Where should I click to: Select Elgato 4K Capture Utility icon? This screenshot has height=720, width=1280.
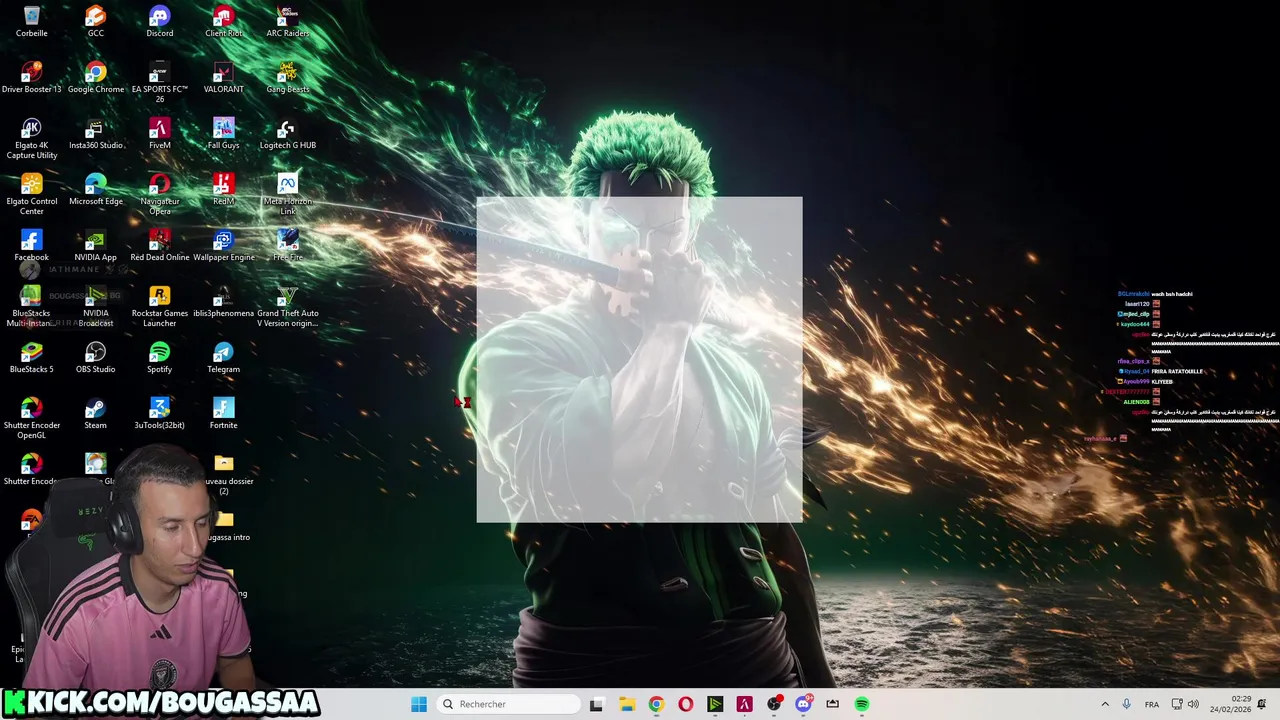click(x=32, y=138)
